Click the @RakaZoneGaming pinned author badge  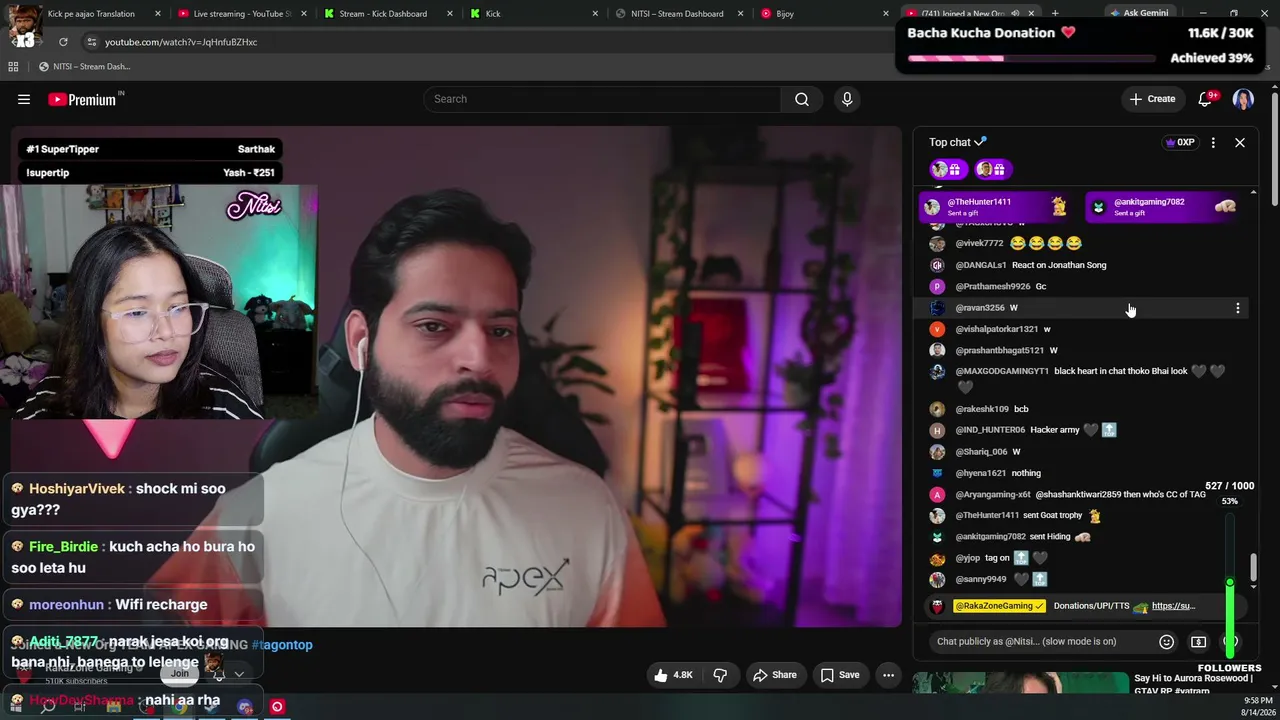999,606
